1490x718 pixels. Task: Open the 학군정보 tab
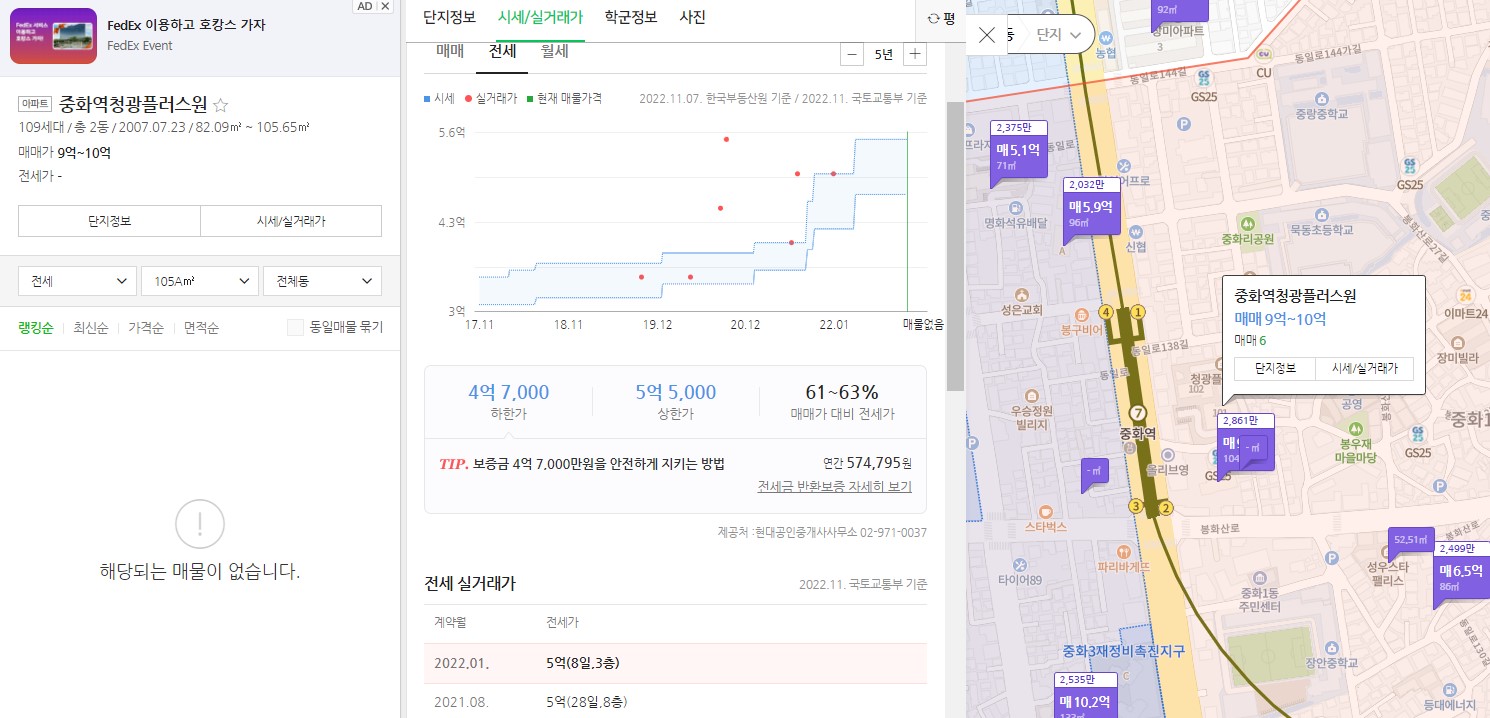pyautogui.click(x=631, y=17)
